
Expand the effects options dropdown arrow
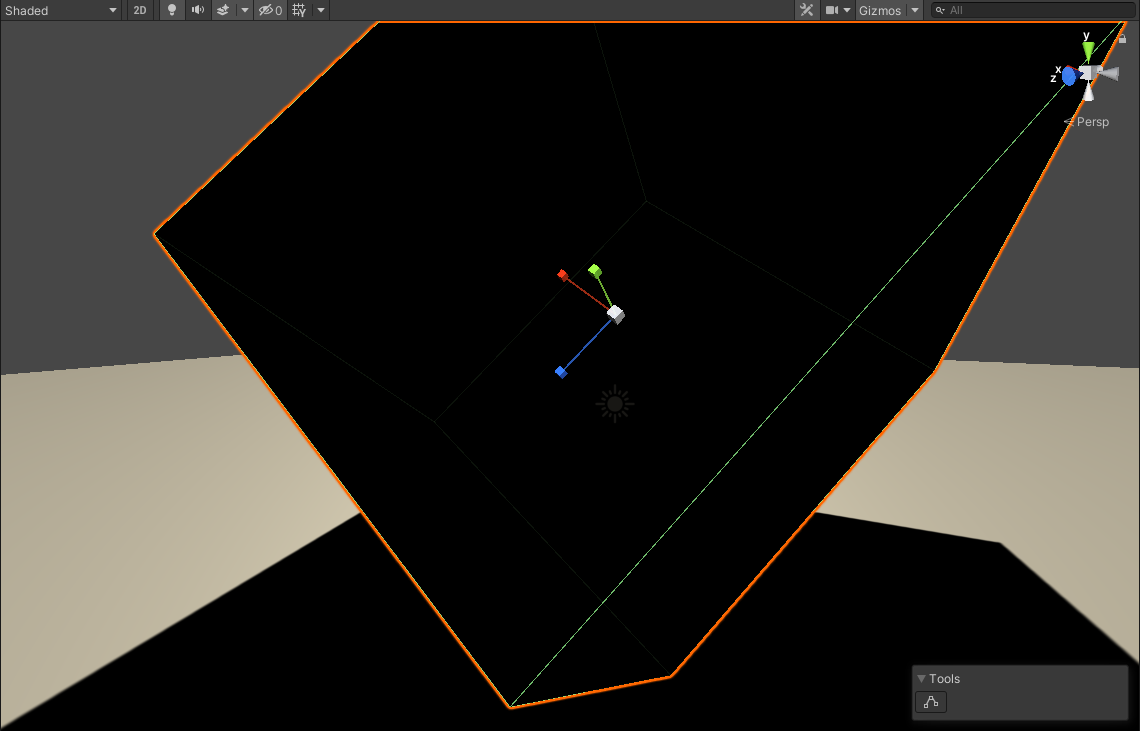[244, 10]
